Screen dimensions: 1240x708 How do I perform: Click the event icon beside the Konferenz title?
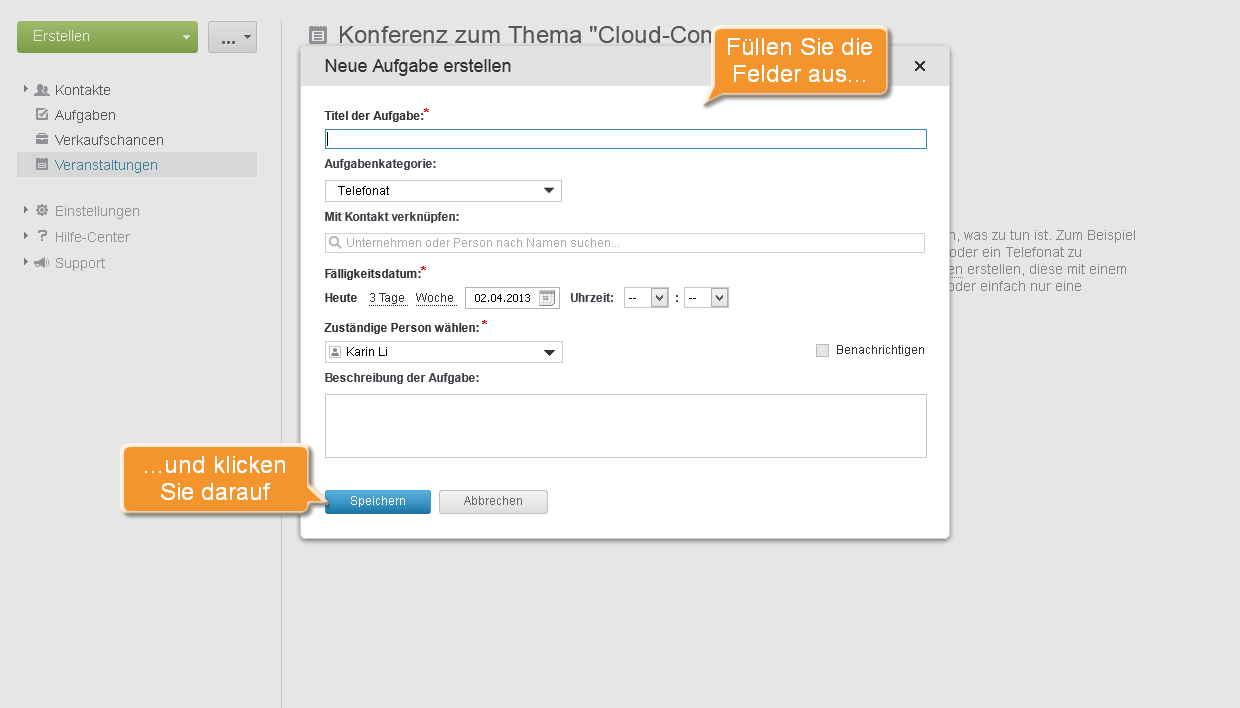pyautogui.click(x=318, y=36)
